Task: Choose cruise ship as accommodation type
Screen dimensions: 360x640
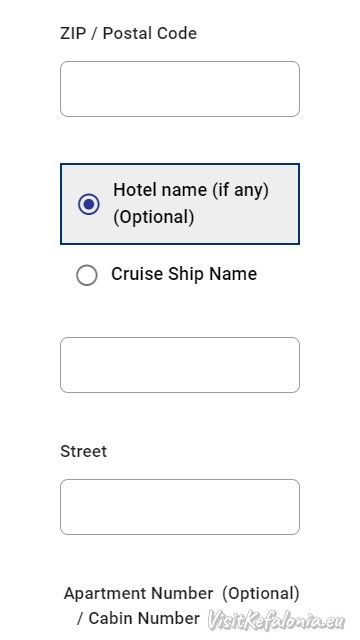Action: [x=87, y=275]
